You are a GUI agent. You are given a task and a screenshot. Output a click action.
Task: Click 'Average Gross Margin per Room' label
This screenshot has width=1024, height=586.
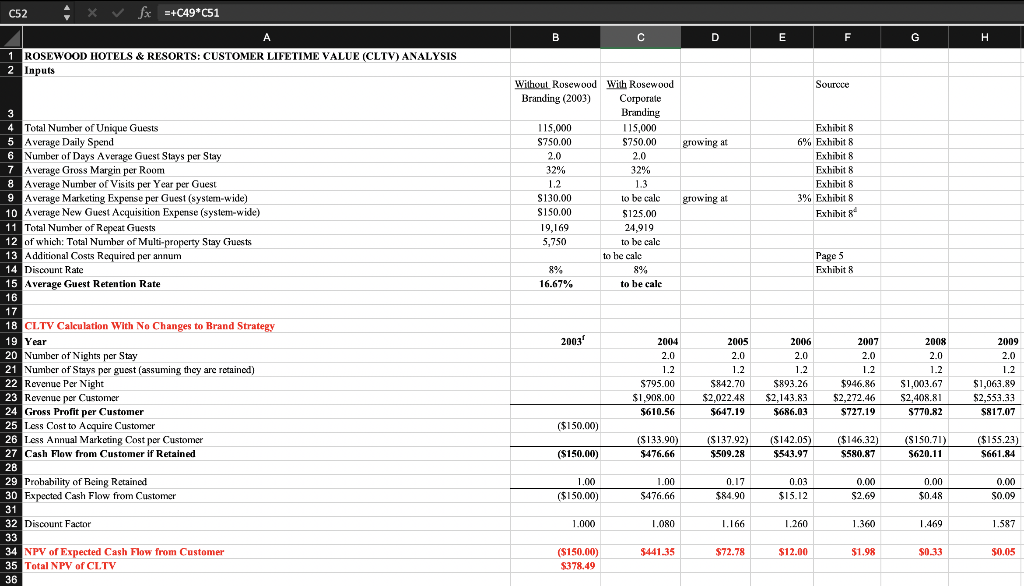point(95,170)
